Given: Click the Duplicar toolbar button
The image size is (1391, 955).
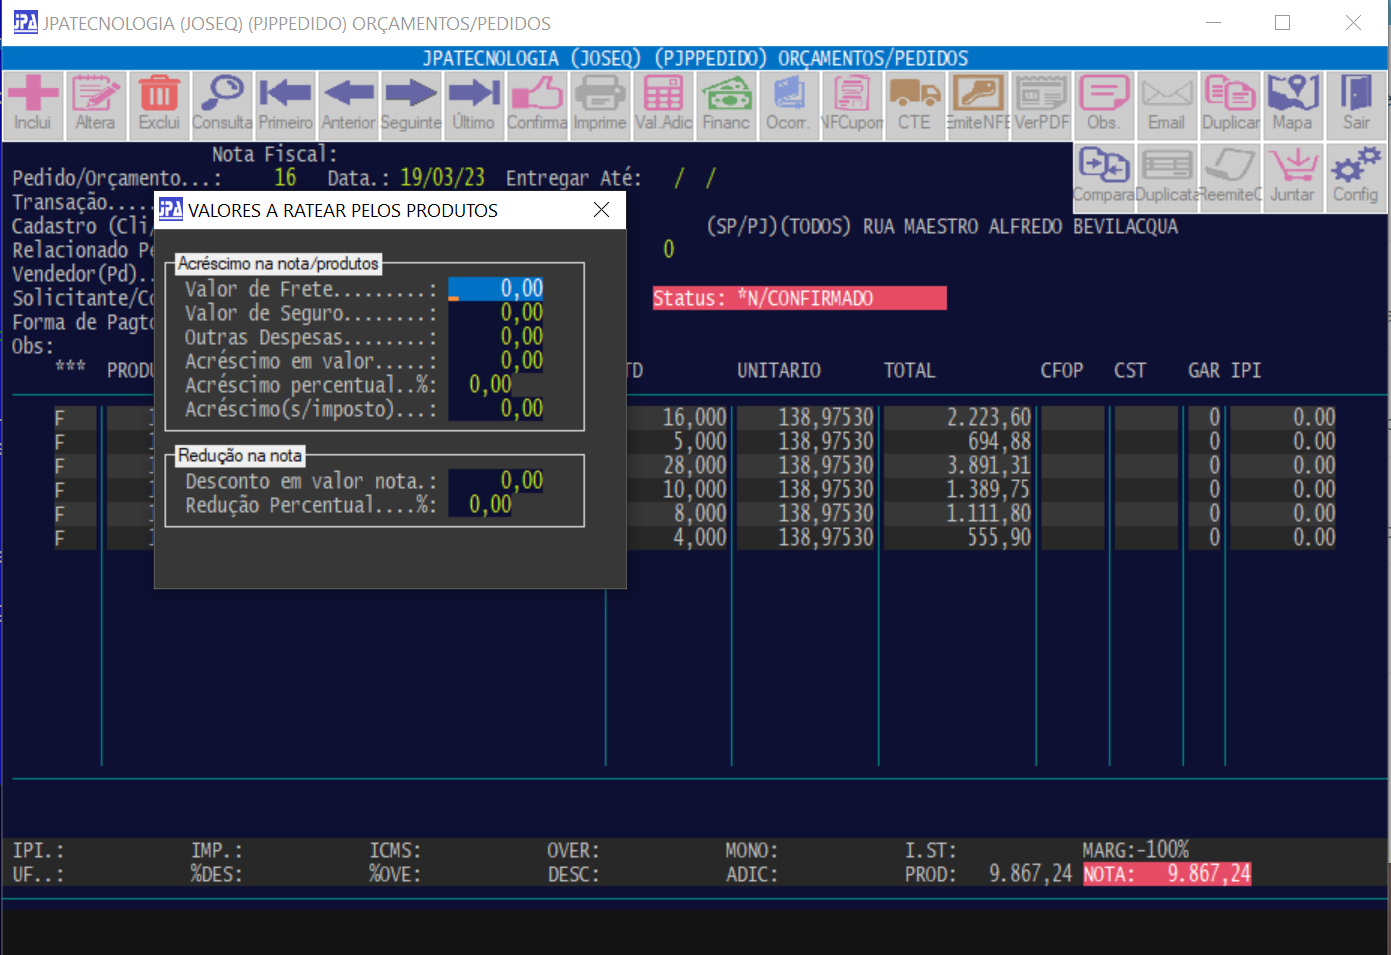Looking at the screenshot, I should (1230, 104).
